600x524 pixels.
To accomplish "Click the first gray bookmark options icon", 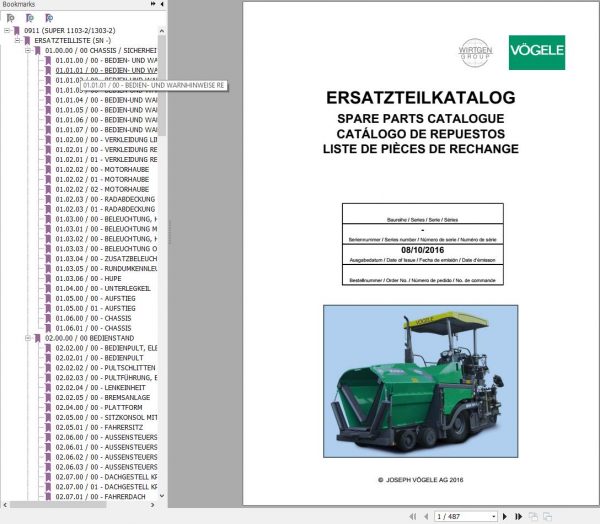I will point(10,18).
